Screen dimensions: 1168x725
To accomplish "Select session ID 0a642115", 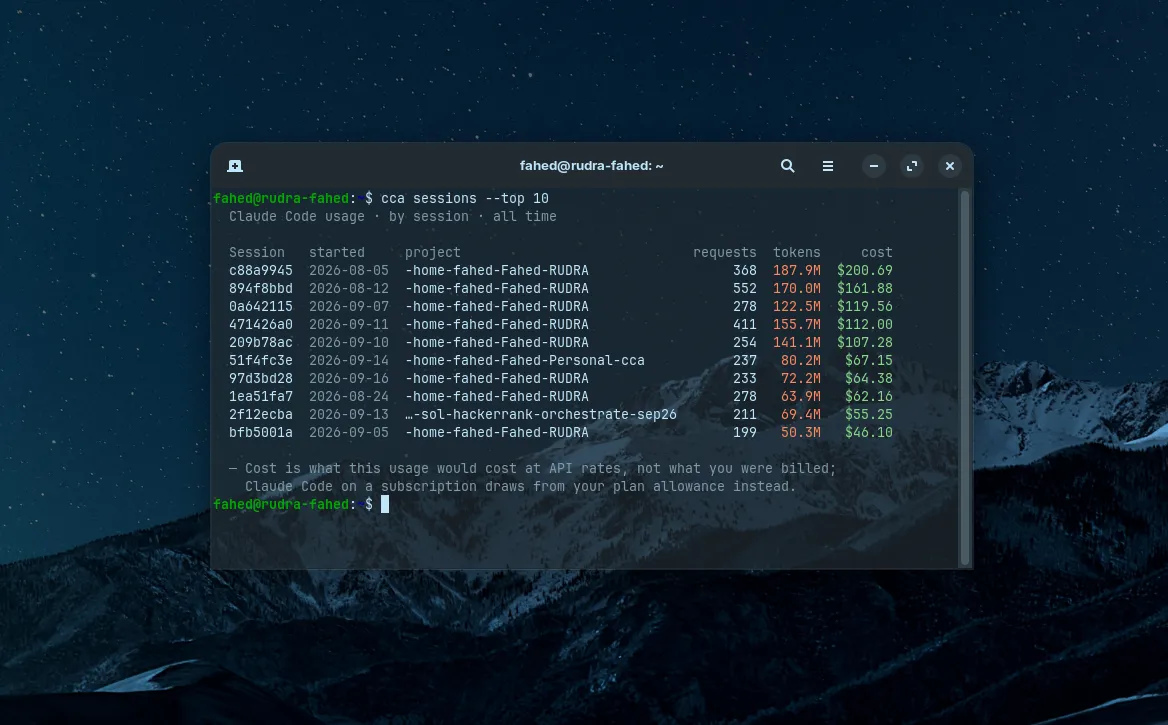I will tap(261, 306).
